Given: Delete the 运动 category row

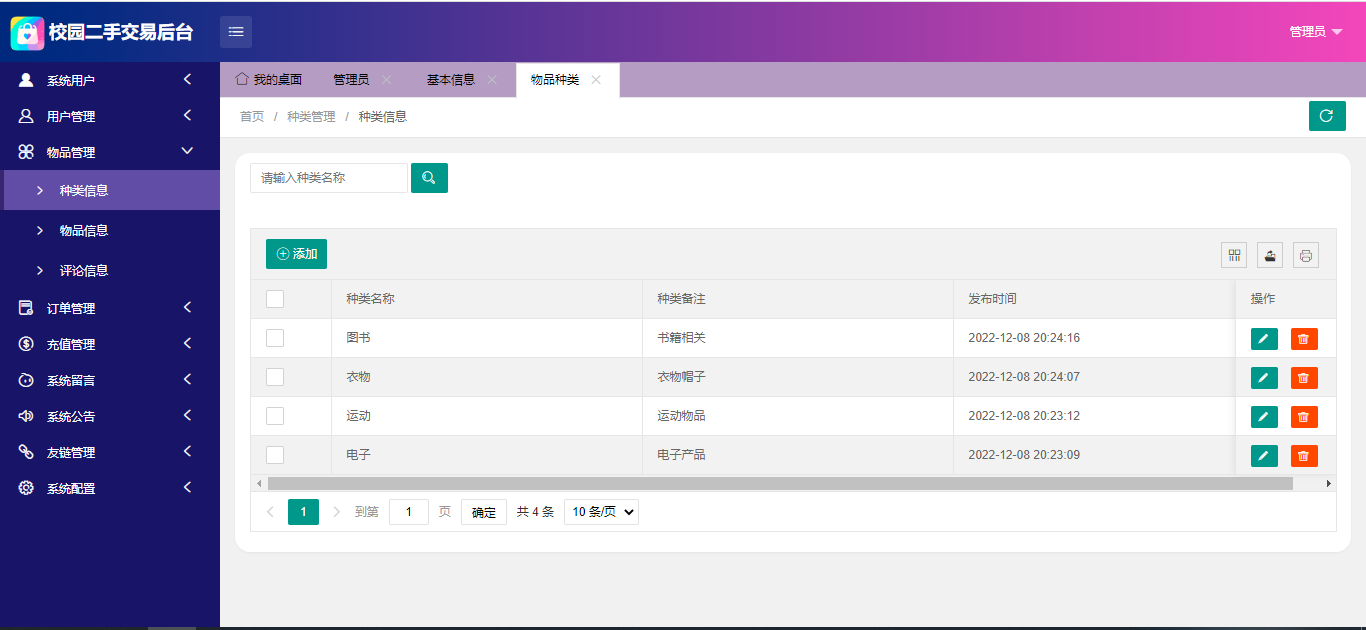Looking at the screenshot, I should point(1304,417).
